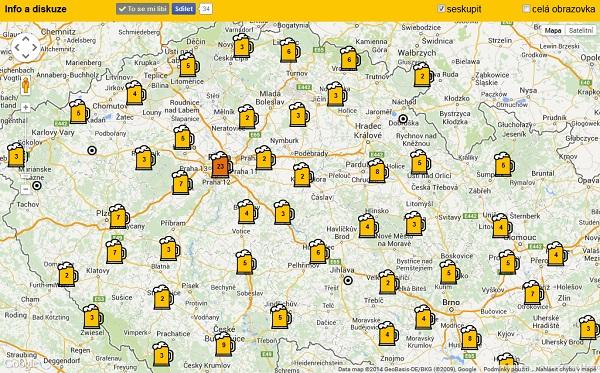The image size is (600, 373).
Task: Select single dot marker near Mariánské Lázně
Action: (37, 186)
